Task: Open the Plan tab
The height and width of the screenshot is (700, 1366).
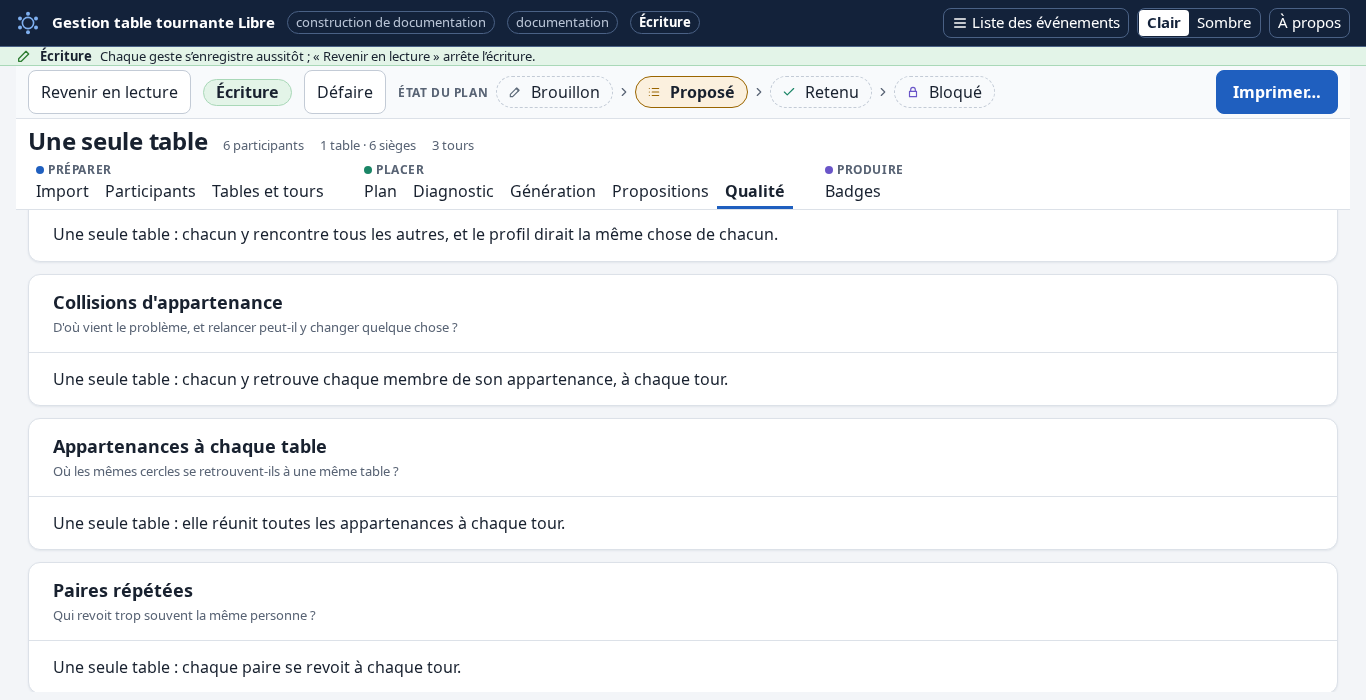Action: tap(380, 191)
